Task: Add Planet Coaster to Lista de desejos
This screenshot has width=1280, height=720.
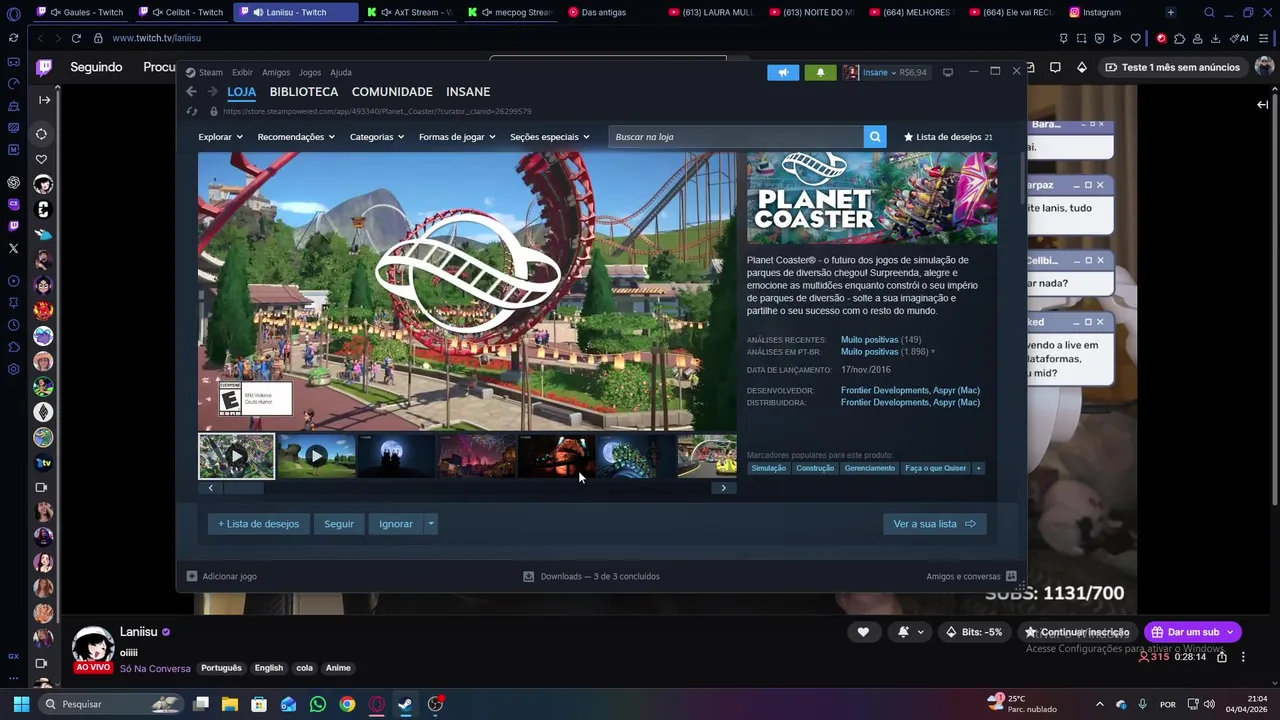Action: tap(259, 524)
